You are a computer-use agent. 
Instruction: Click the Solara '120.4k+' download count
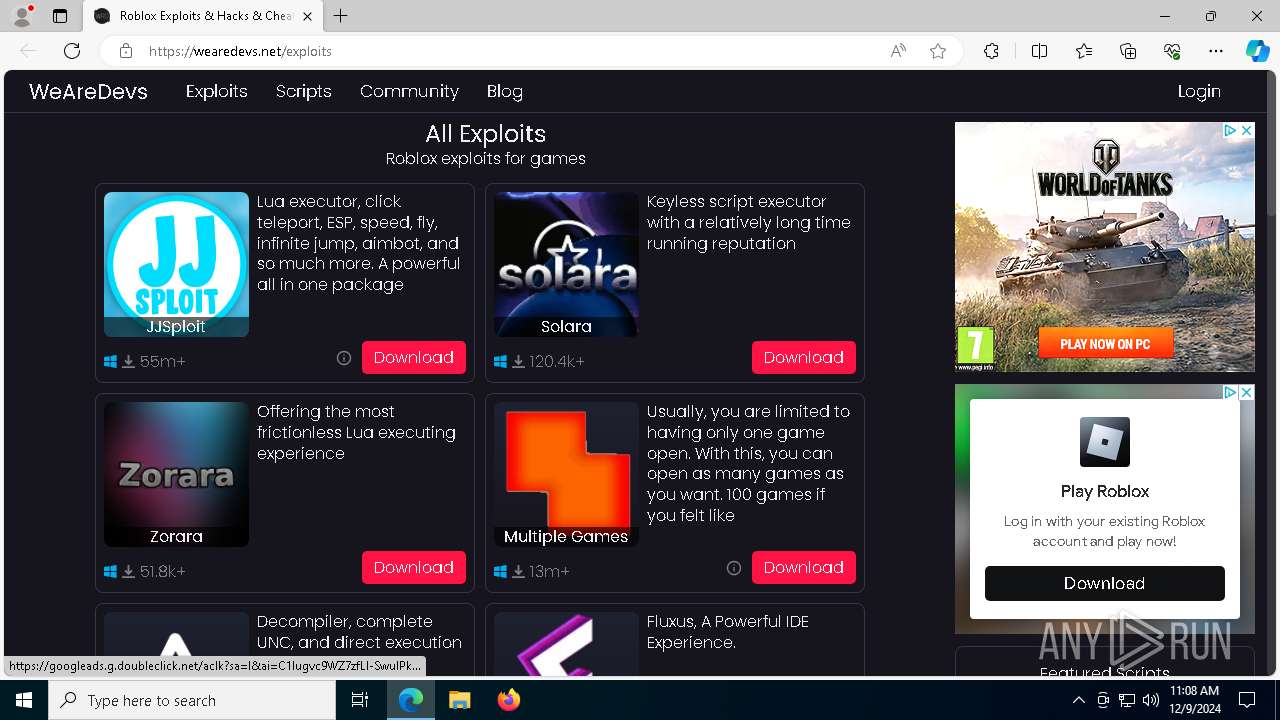point(557,361)
